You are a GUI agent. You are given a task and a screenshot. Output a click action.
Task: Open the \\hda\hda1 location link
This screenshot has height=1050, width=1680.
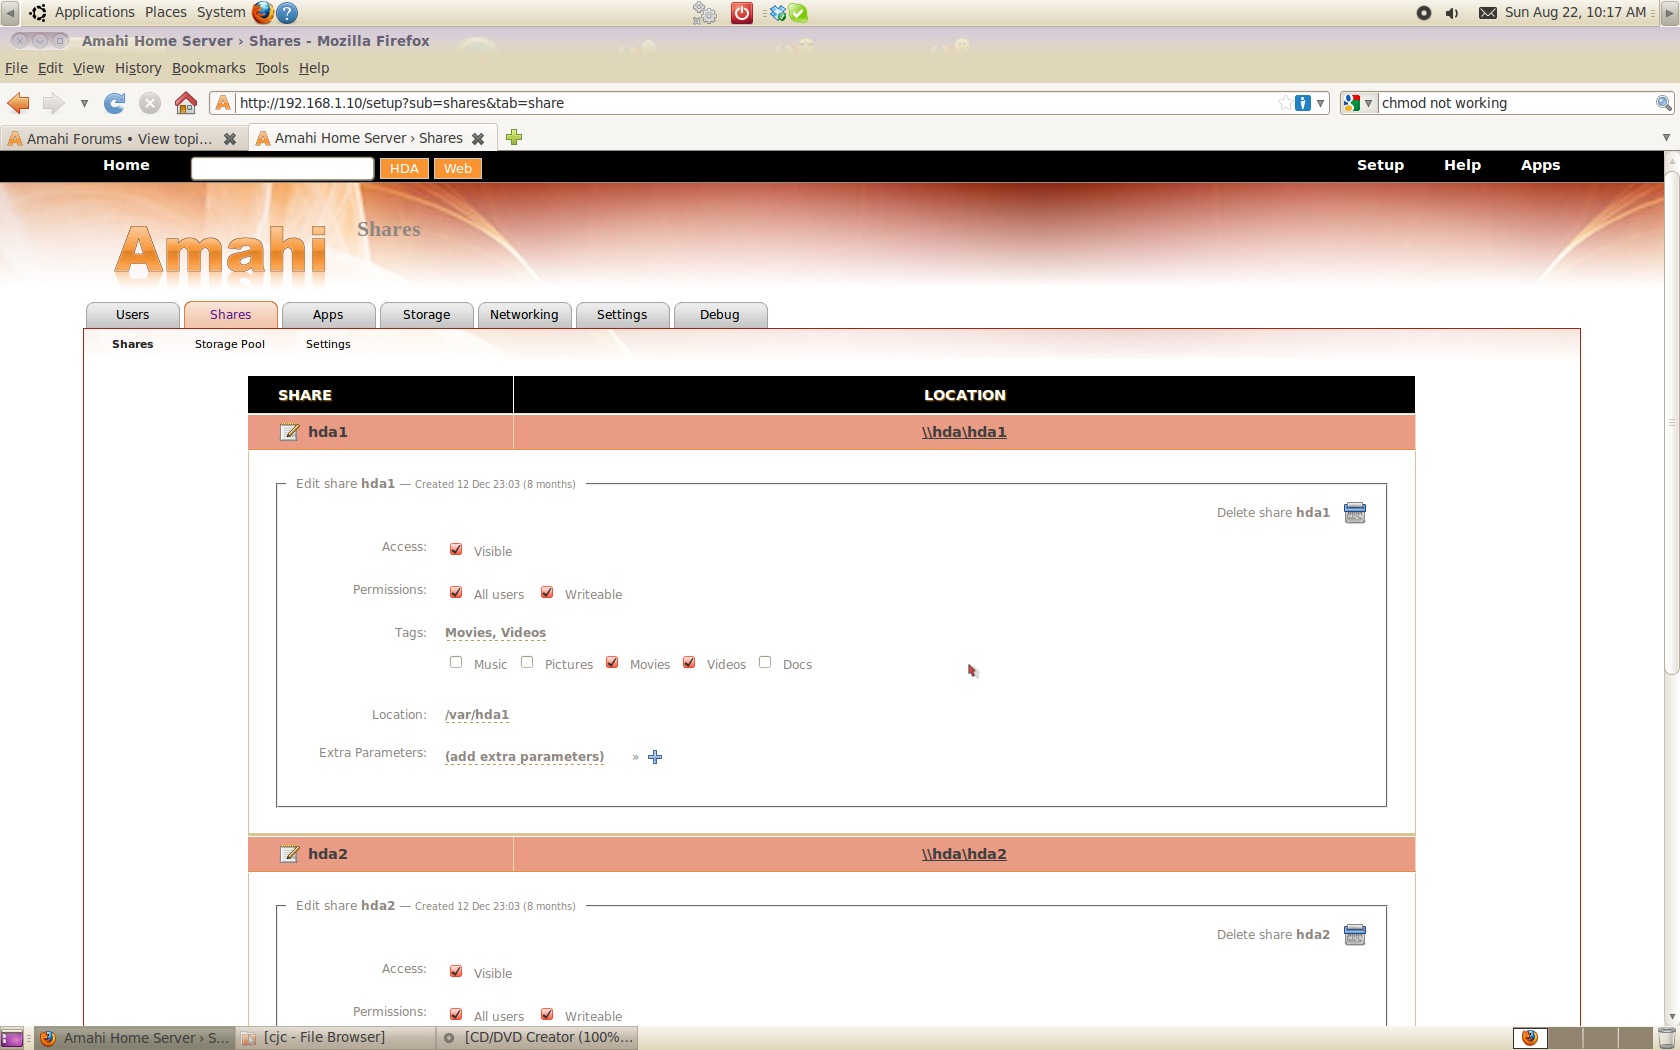coord(964,432)
